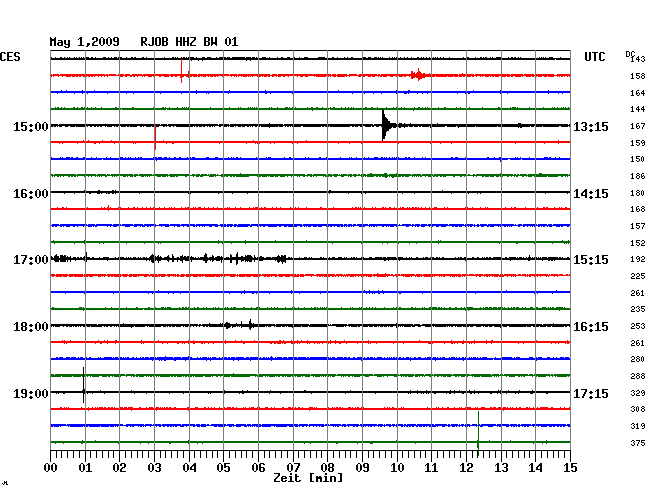Click minute tick label 08
The image size is (650, 494).
click(x=327, y=467)
